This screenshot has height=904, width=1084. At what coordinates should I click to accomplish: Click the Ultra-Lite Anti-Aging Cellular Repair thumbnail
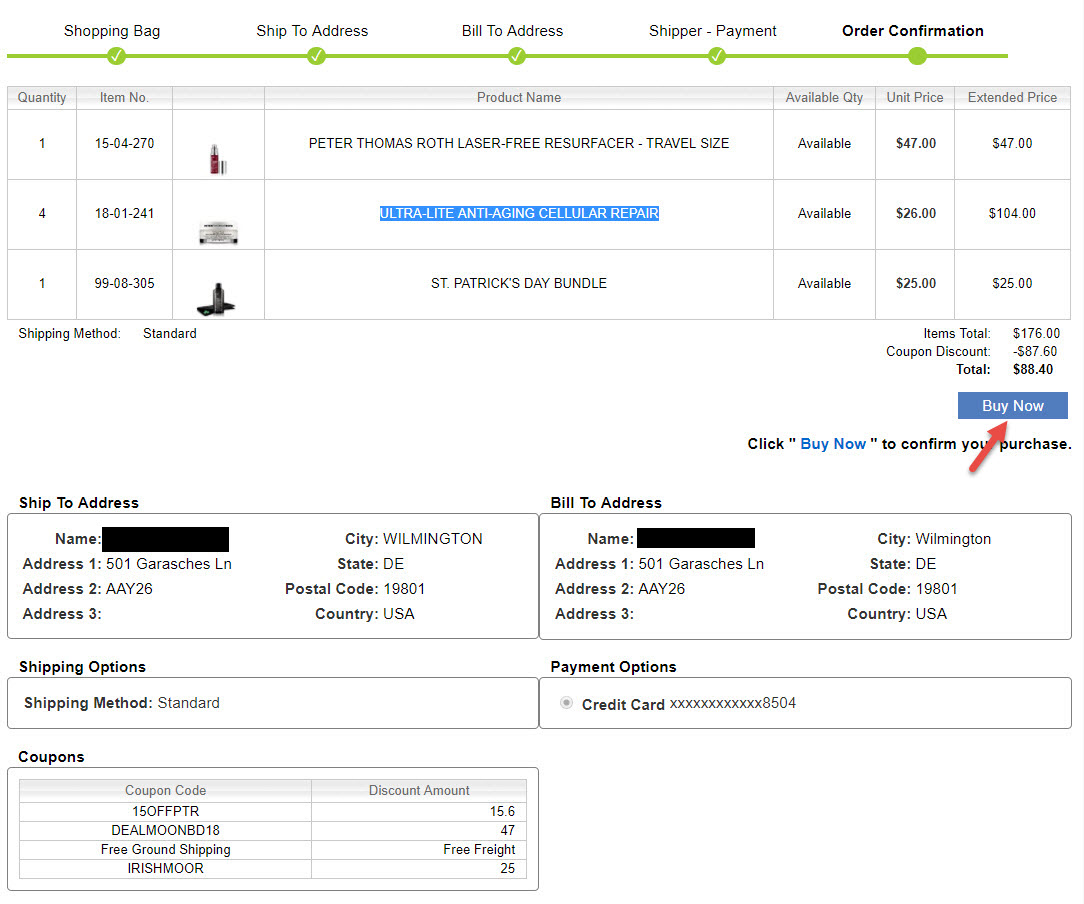click(x=218, y=232)
